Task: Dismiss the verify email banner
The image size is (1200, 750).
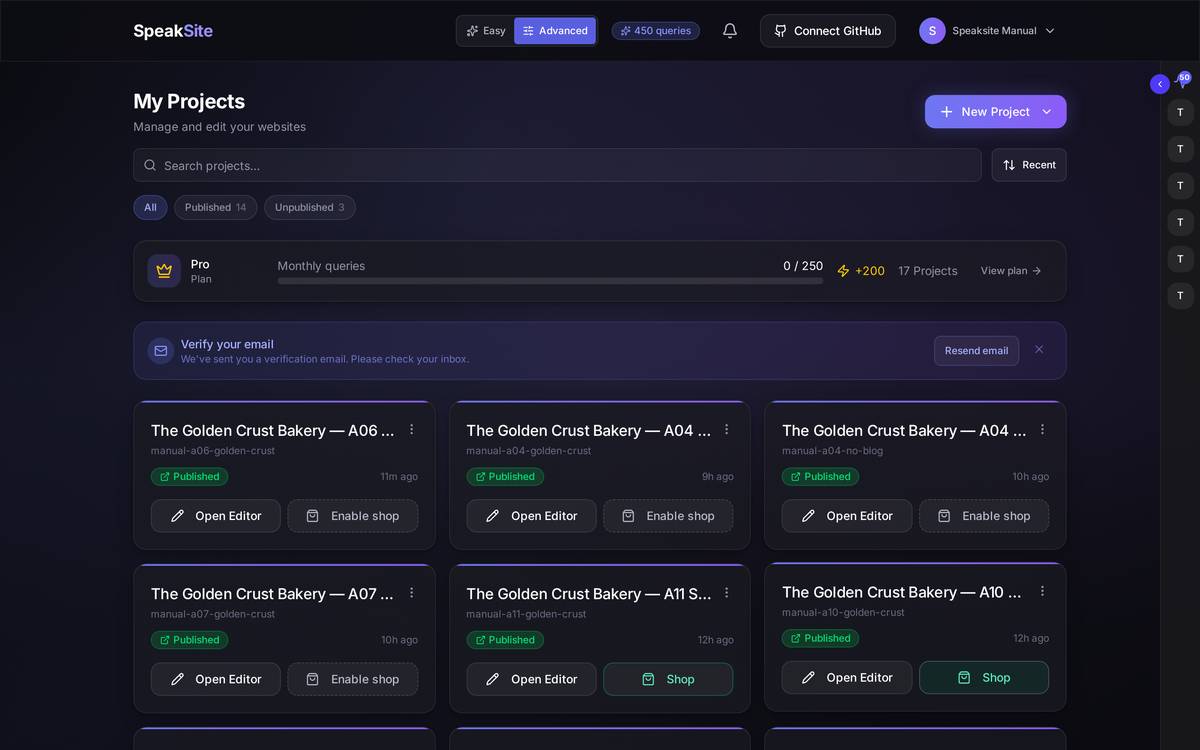Action: pyautogui.click(x=1039, y=349)
